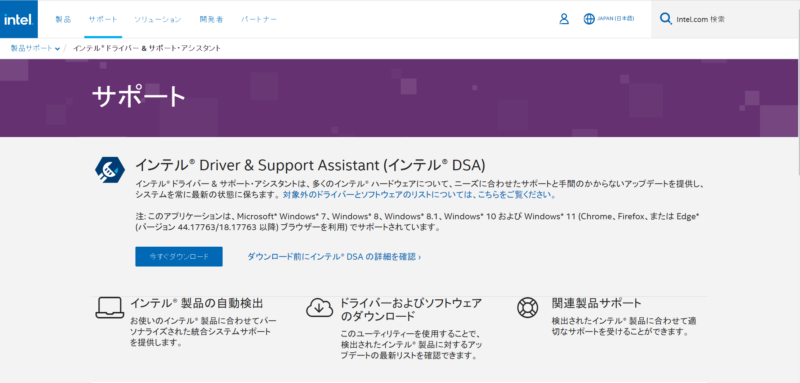Click インテル ドライバー & サポート・アシスタント breadcrumb
800x383 pixels.
[147, 48]
